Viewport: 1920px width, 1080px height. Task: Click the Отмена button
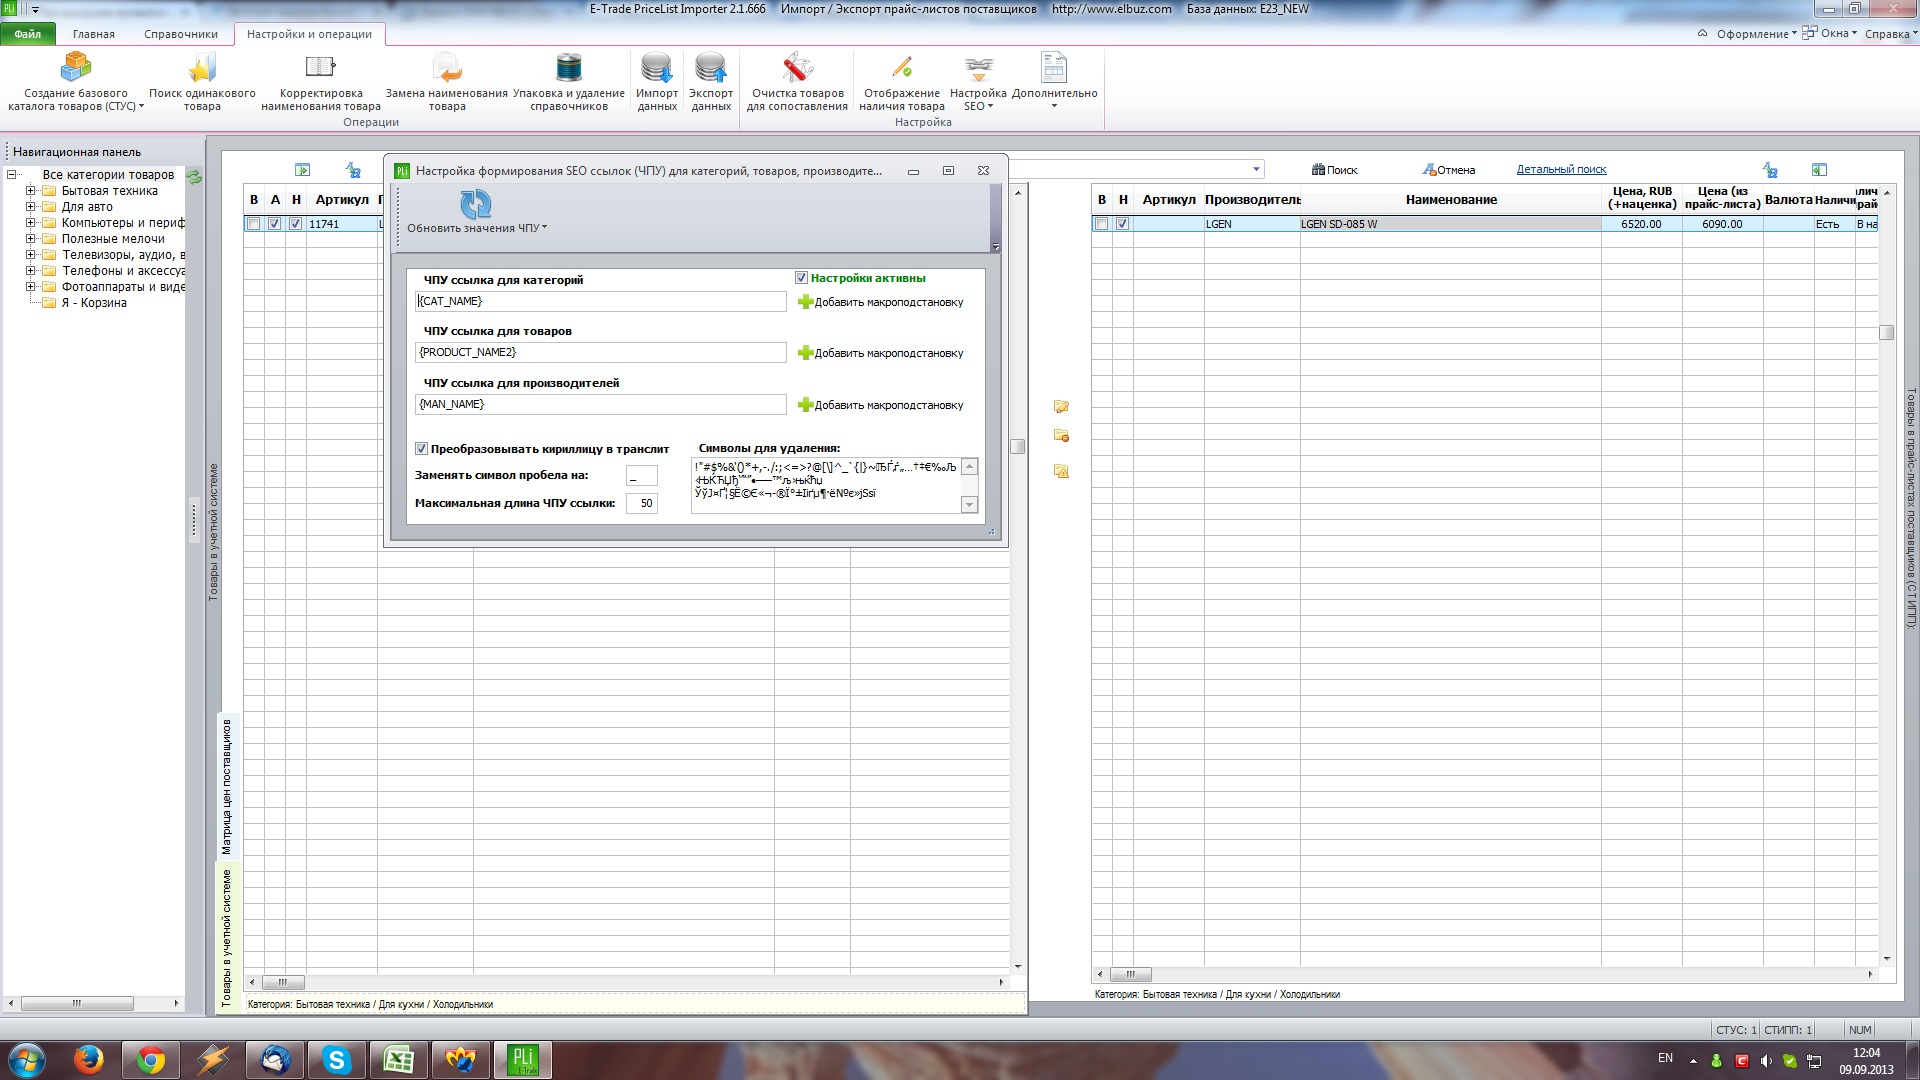tap(1449, 170)
